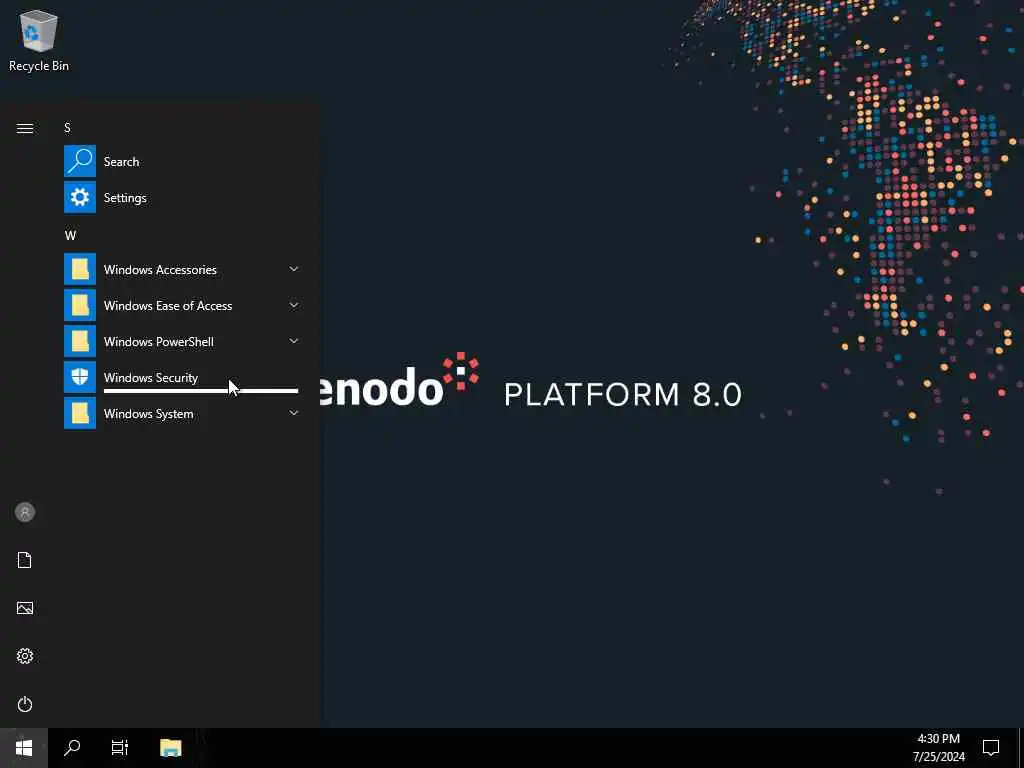The image size is (1024, 768).
Task: Open taskbar Search magnifier
Action: [72, 748]
